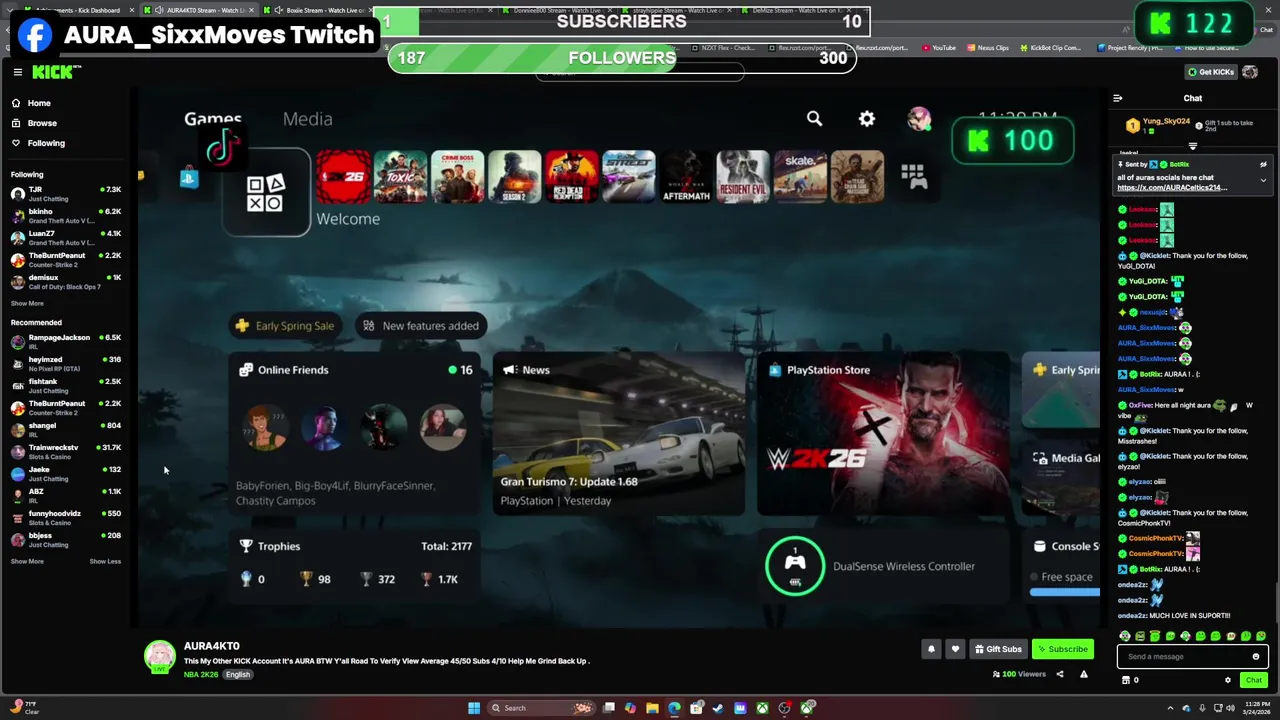Select the PlayStation Welcome tile

pyautogui.click(x=267, y=193)
